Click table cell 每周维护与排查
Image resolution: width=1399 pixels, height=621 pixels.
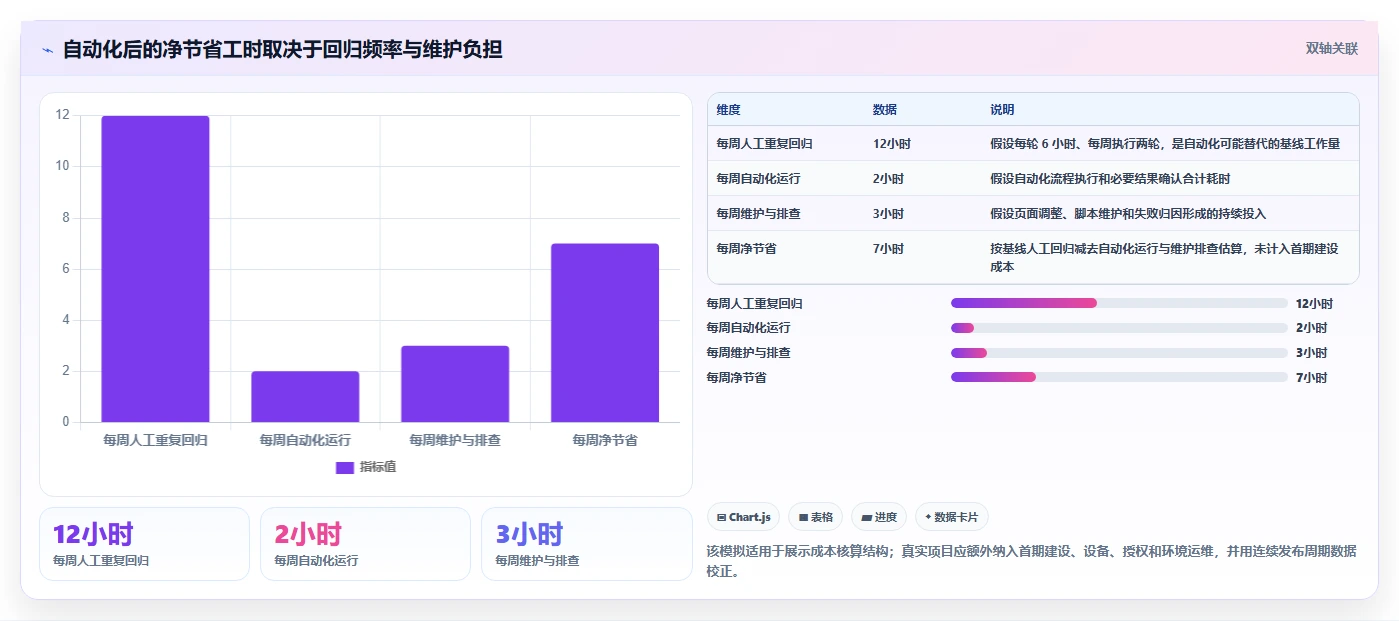(758, 214)
